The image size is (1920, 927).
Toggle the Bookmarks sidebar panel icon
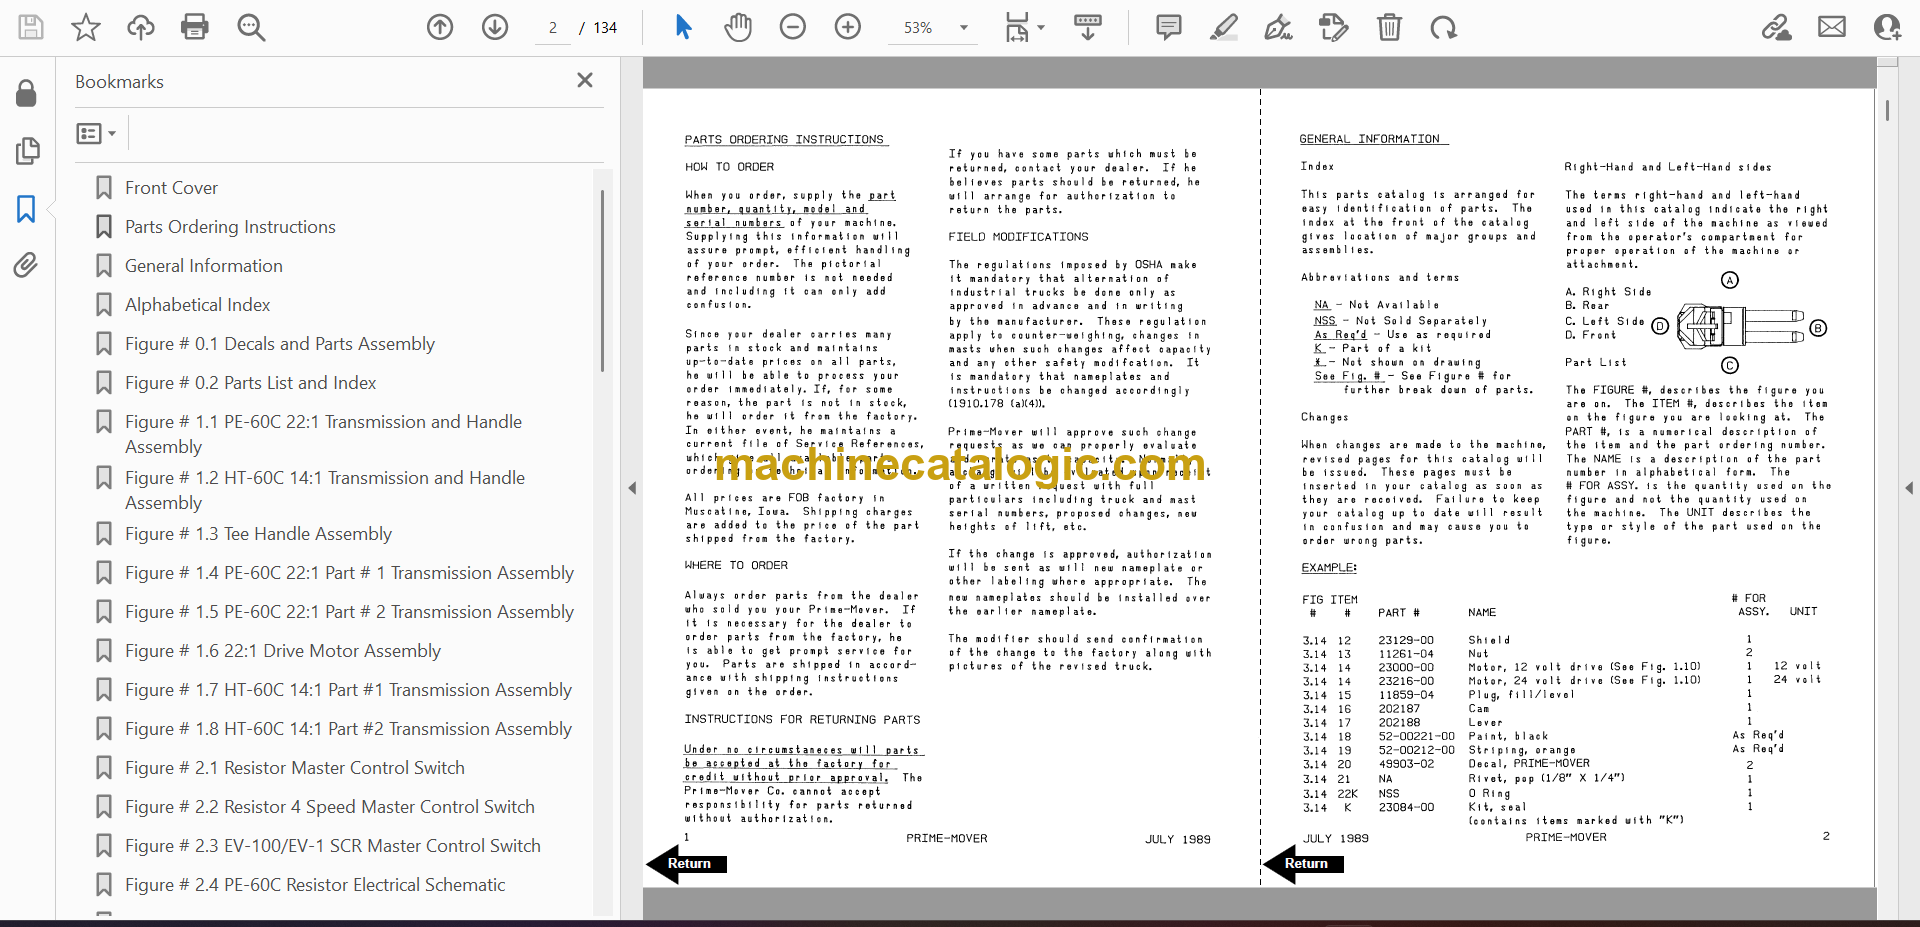[x=26, y=208]
